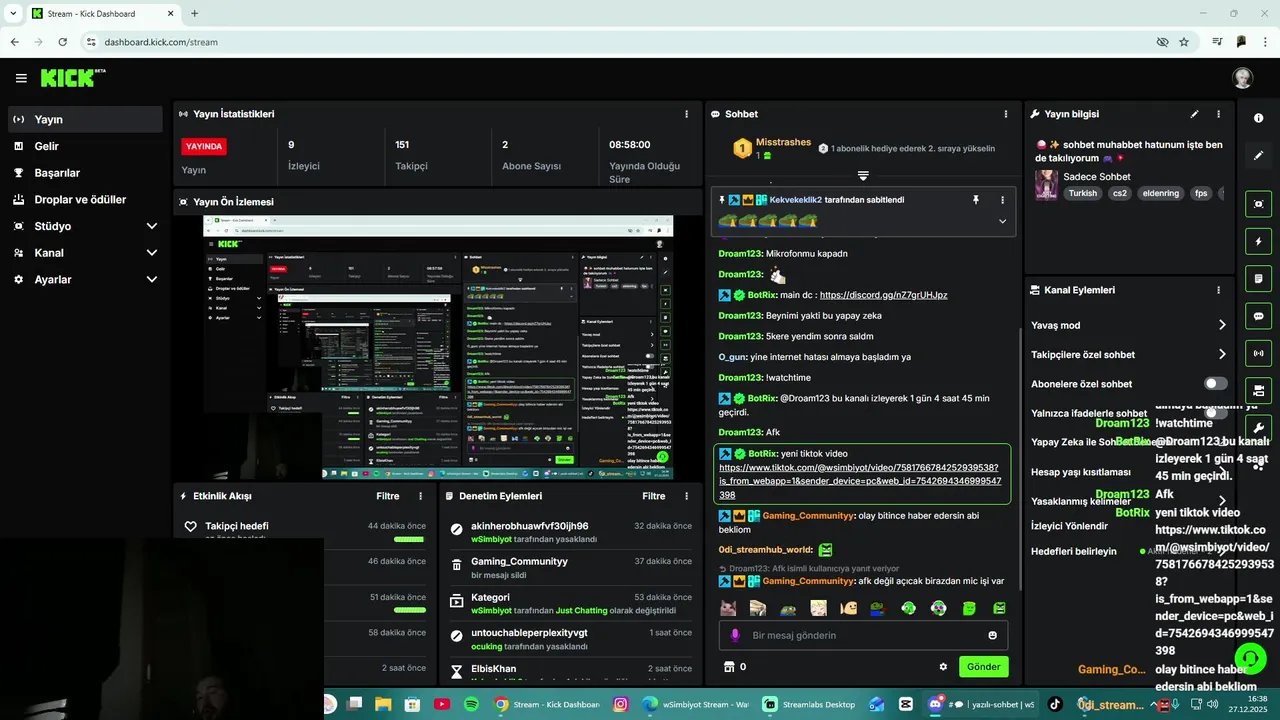Expand the Stüdyo sidebar section
The width and height of the screenshot is (1280, 720).
pyautogui.click(x=85, y=226)
